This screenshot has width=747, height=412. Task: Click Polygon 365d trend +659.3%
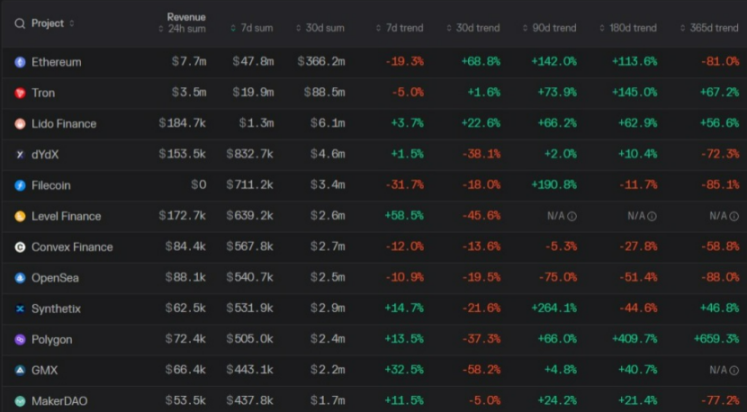[x=717, y=339]
